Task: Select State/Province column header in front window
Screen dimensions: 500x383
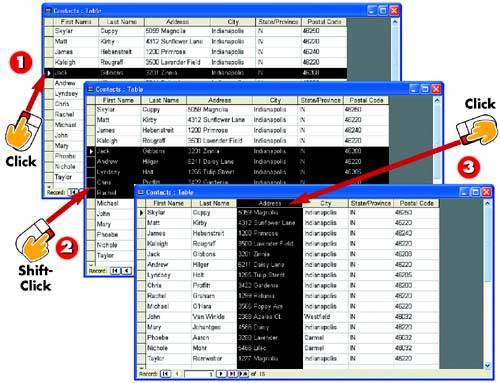Action: 371,203
